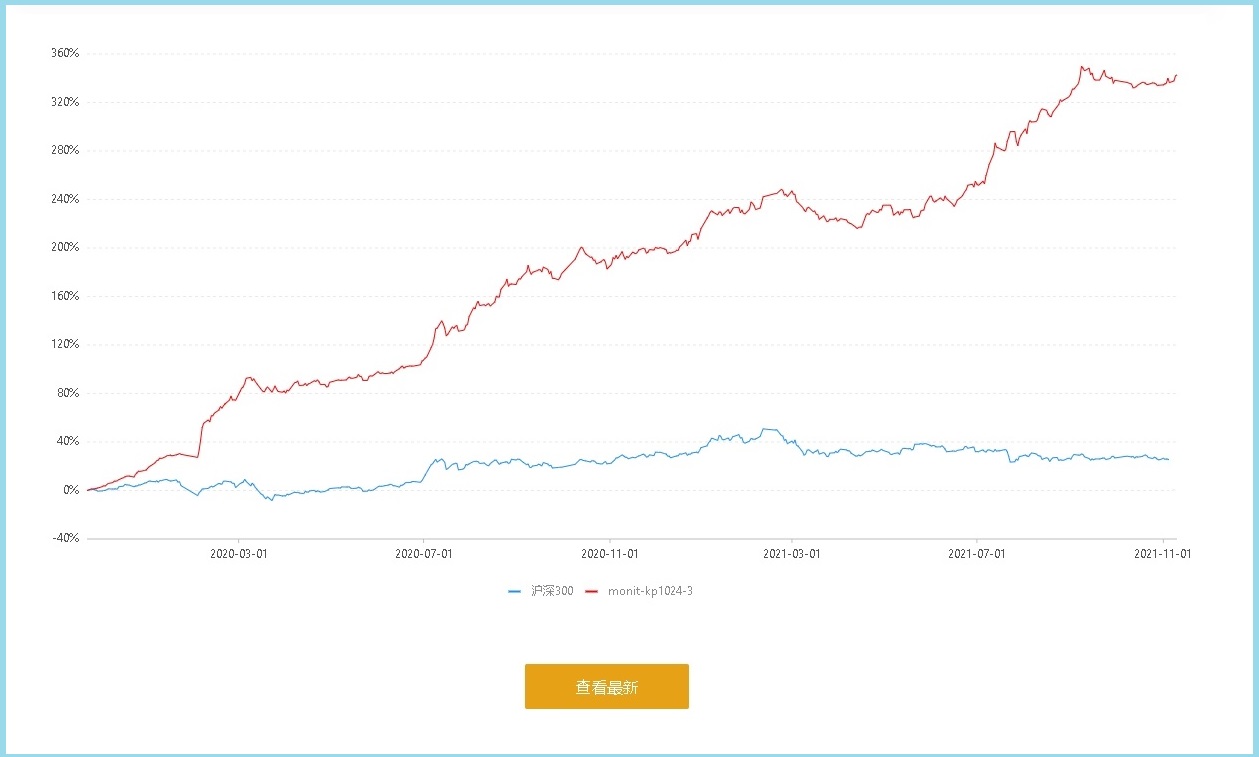Click the right end of the blue line

click(x=1168, y=459)
